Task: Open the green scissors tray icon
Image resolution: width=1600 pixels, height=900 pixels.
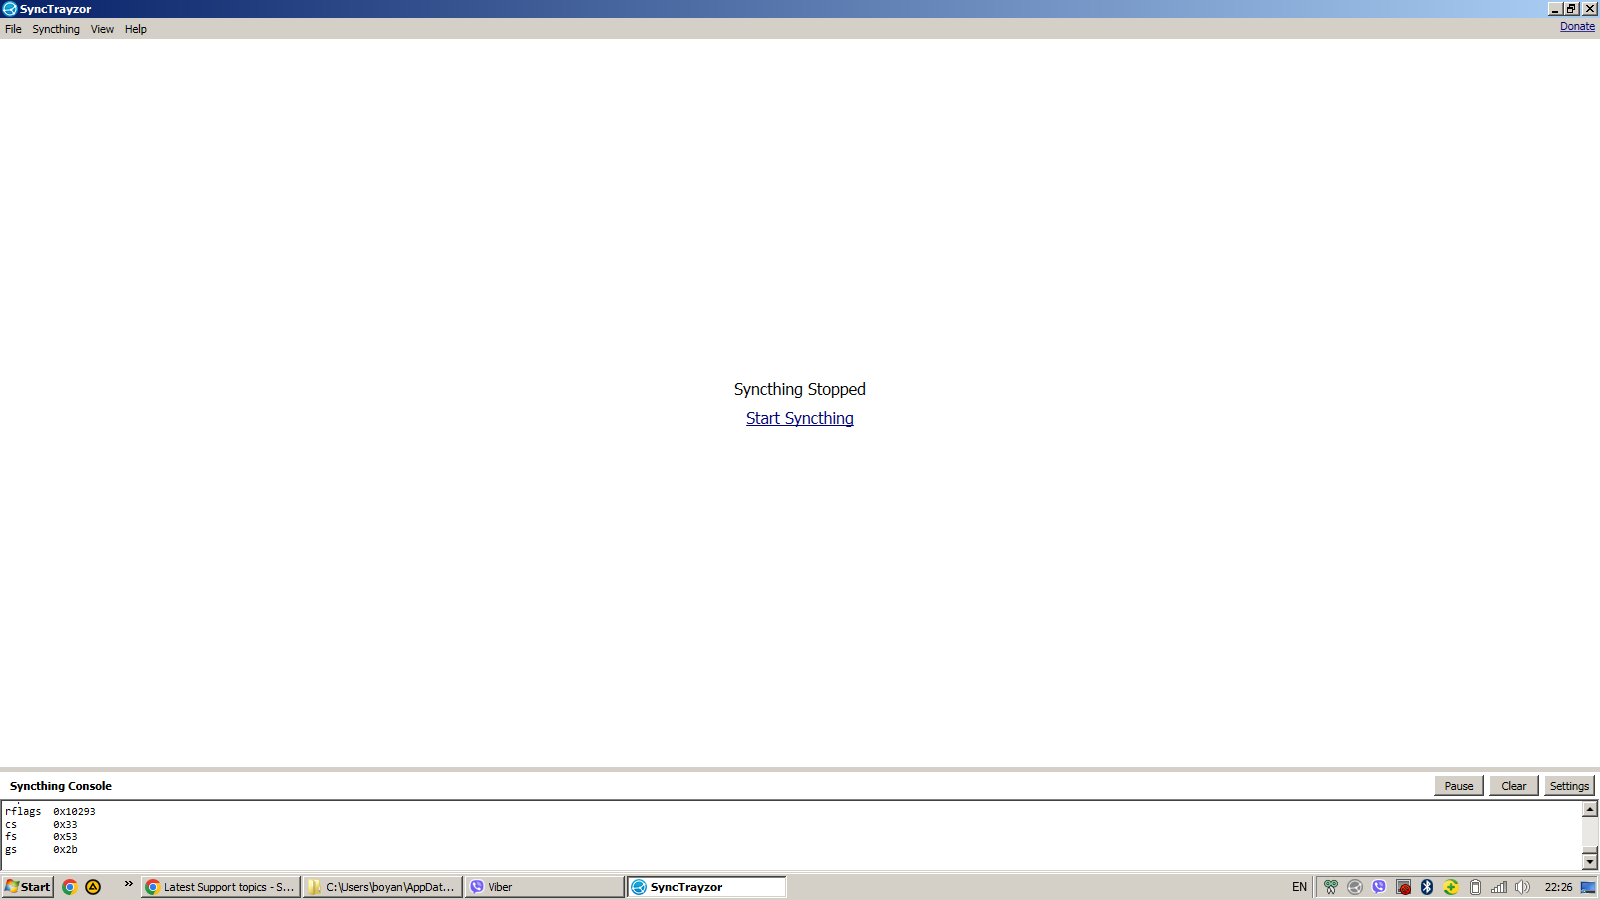Action: pos(1331,887)
